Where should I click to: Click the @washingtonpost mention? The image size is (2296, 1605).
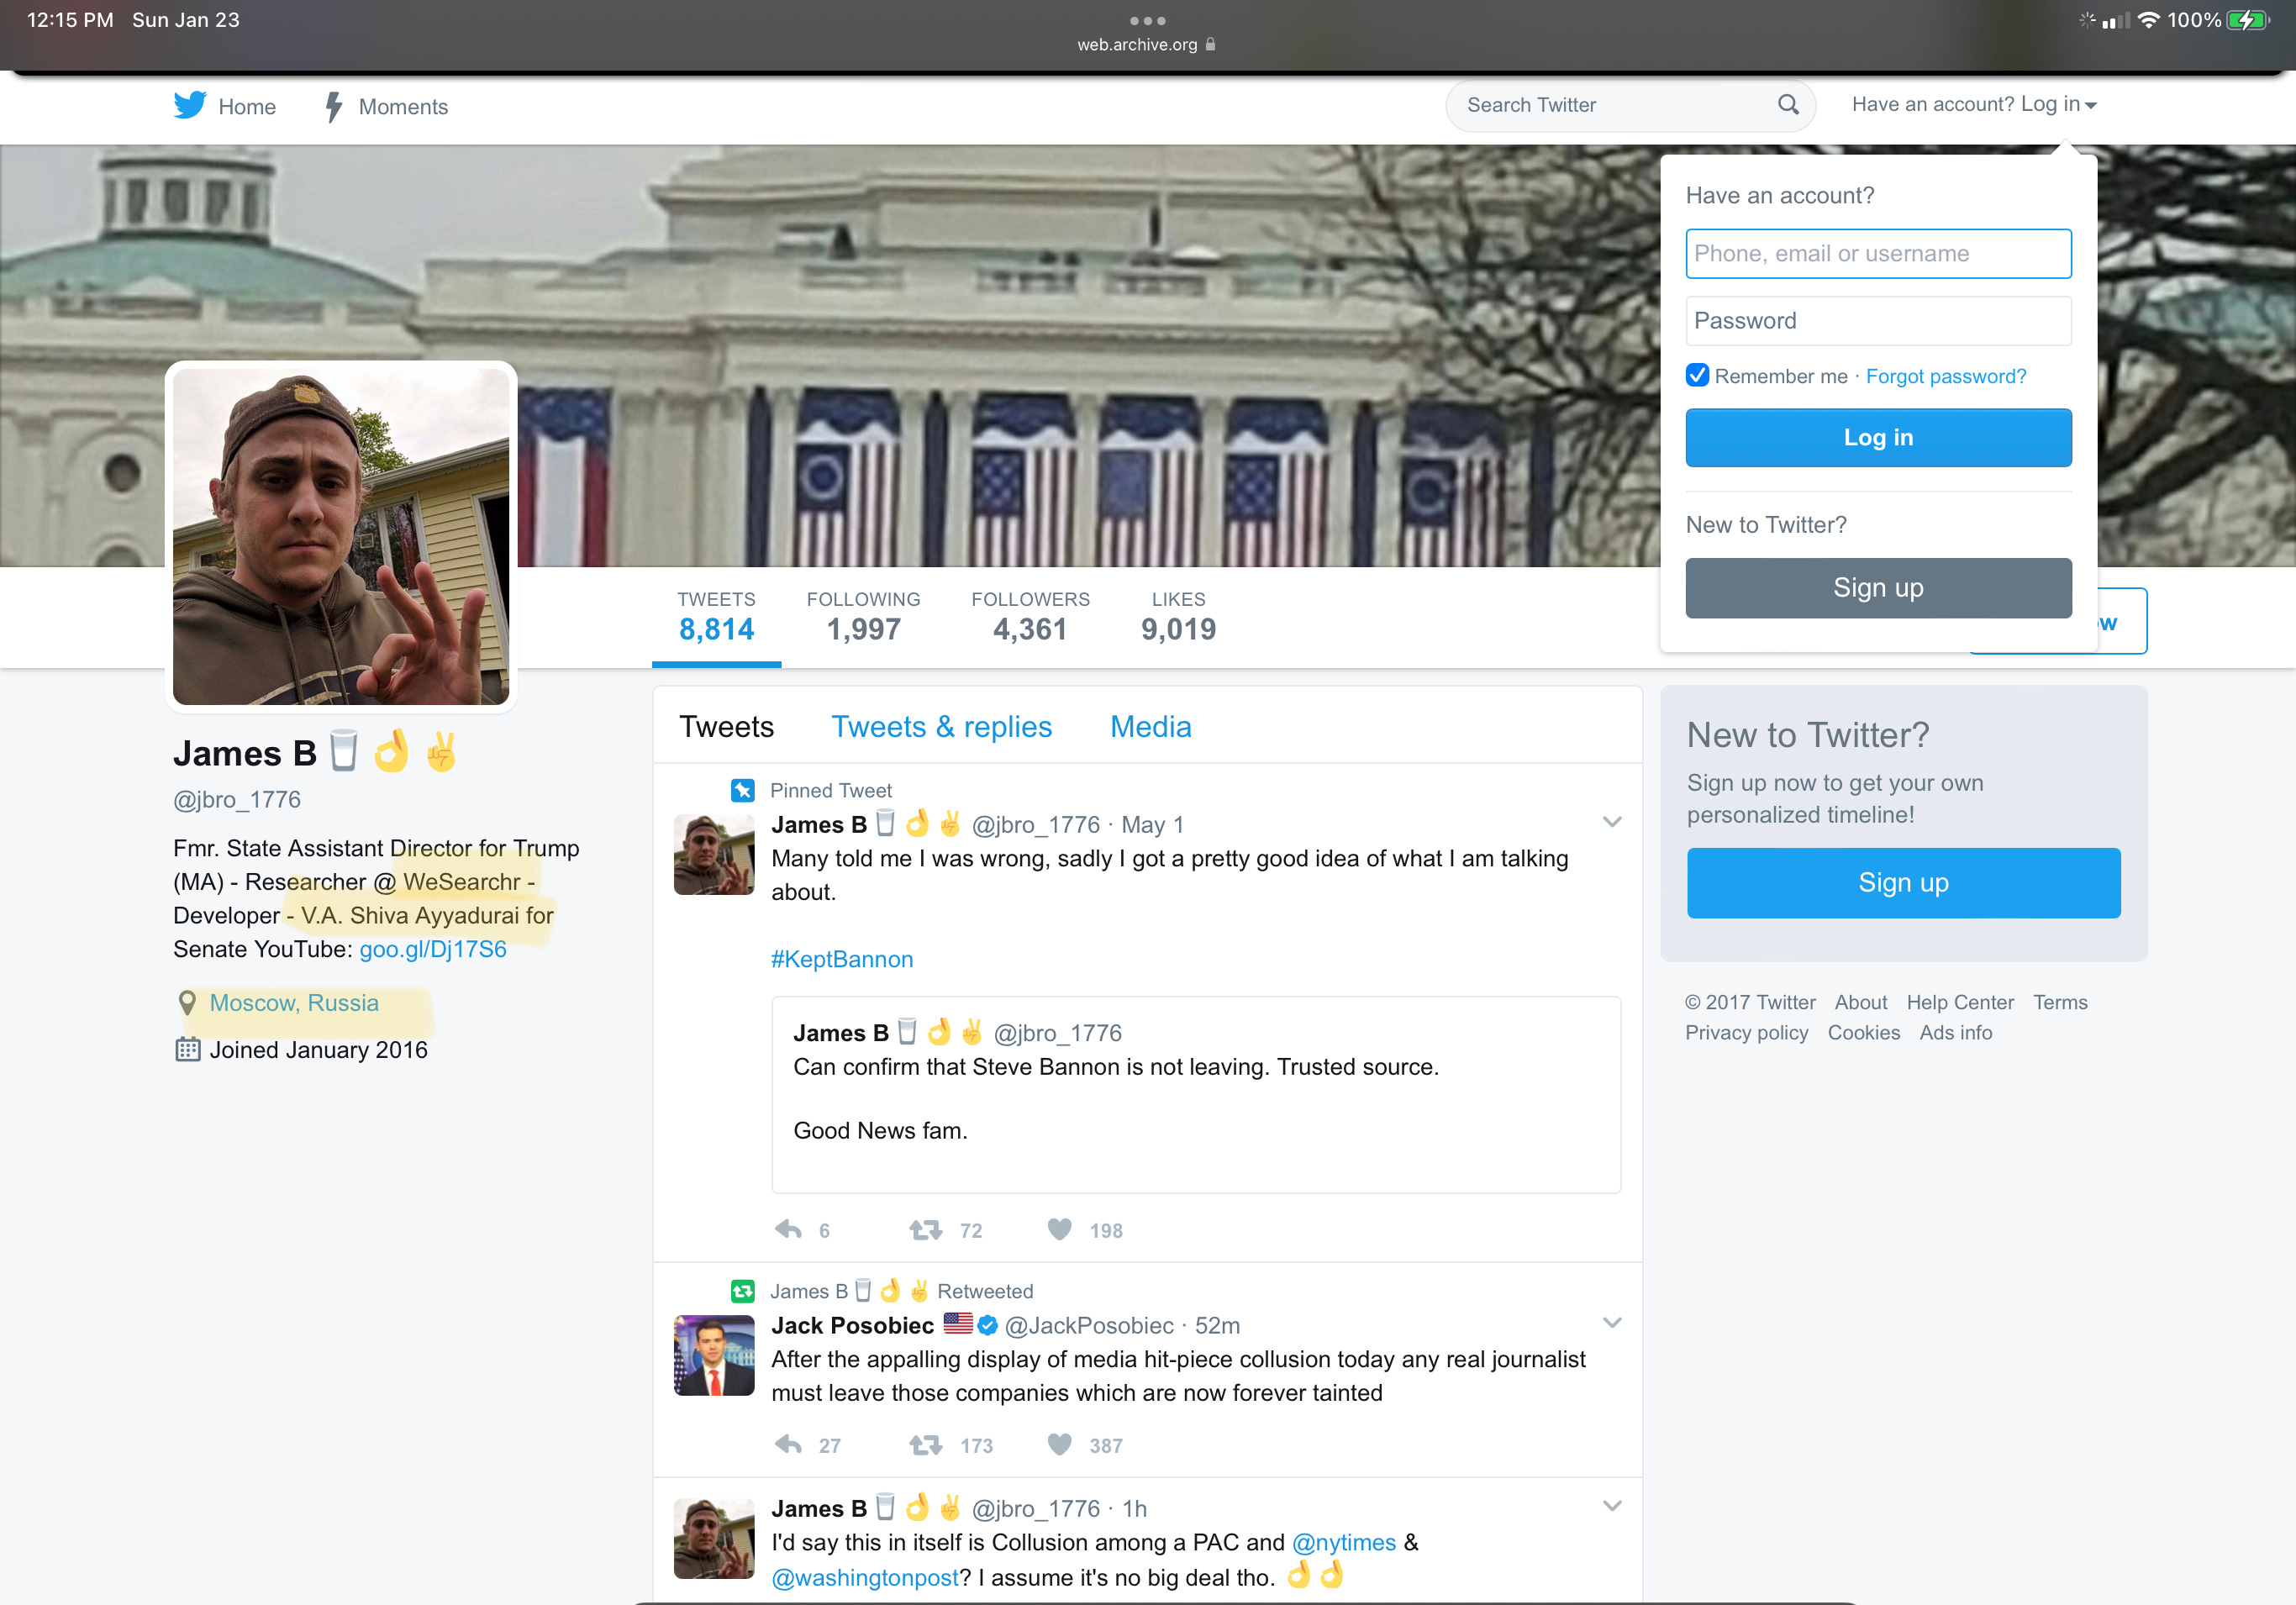tap(865, 1577)
